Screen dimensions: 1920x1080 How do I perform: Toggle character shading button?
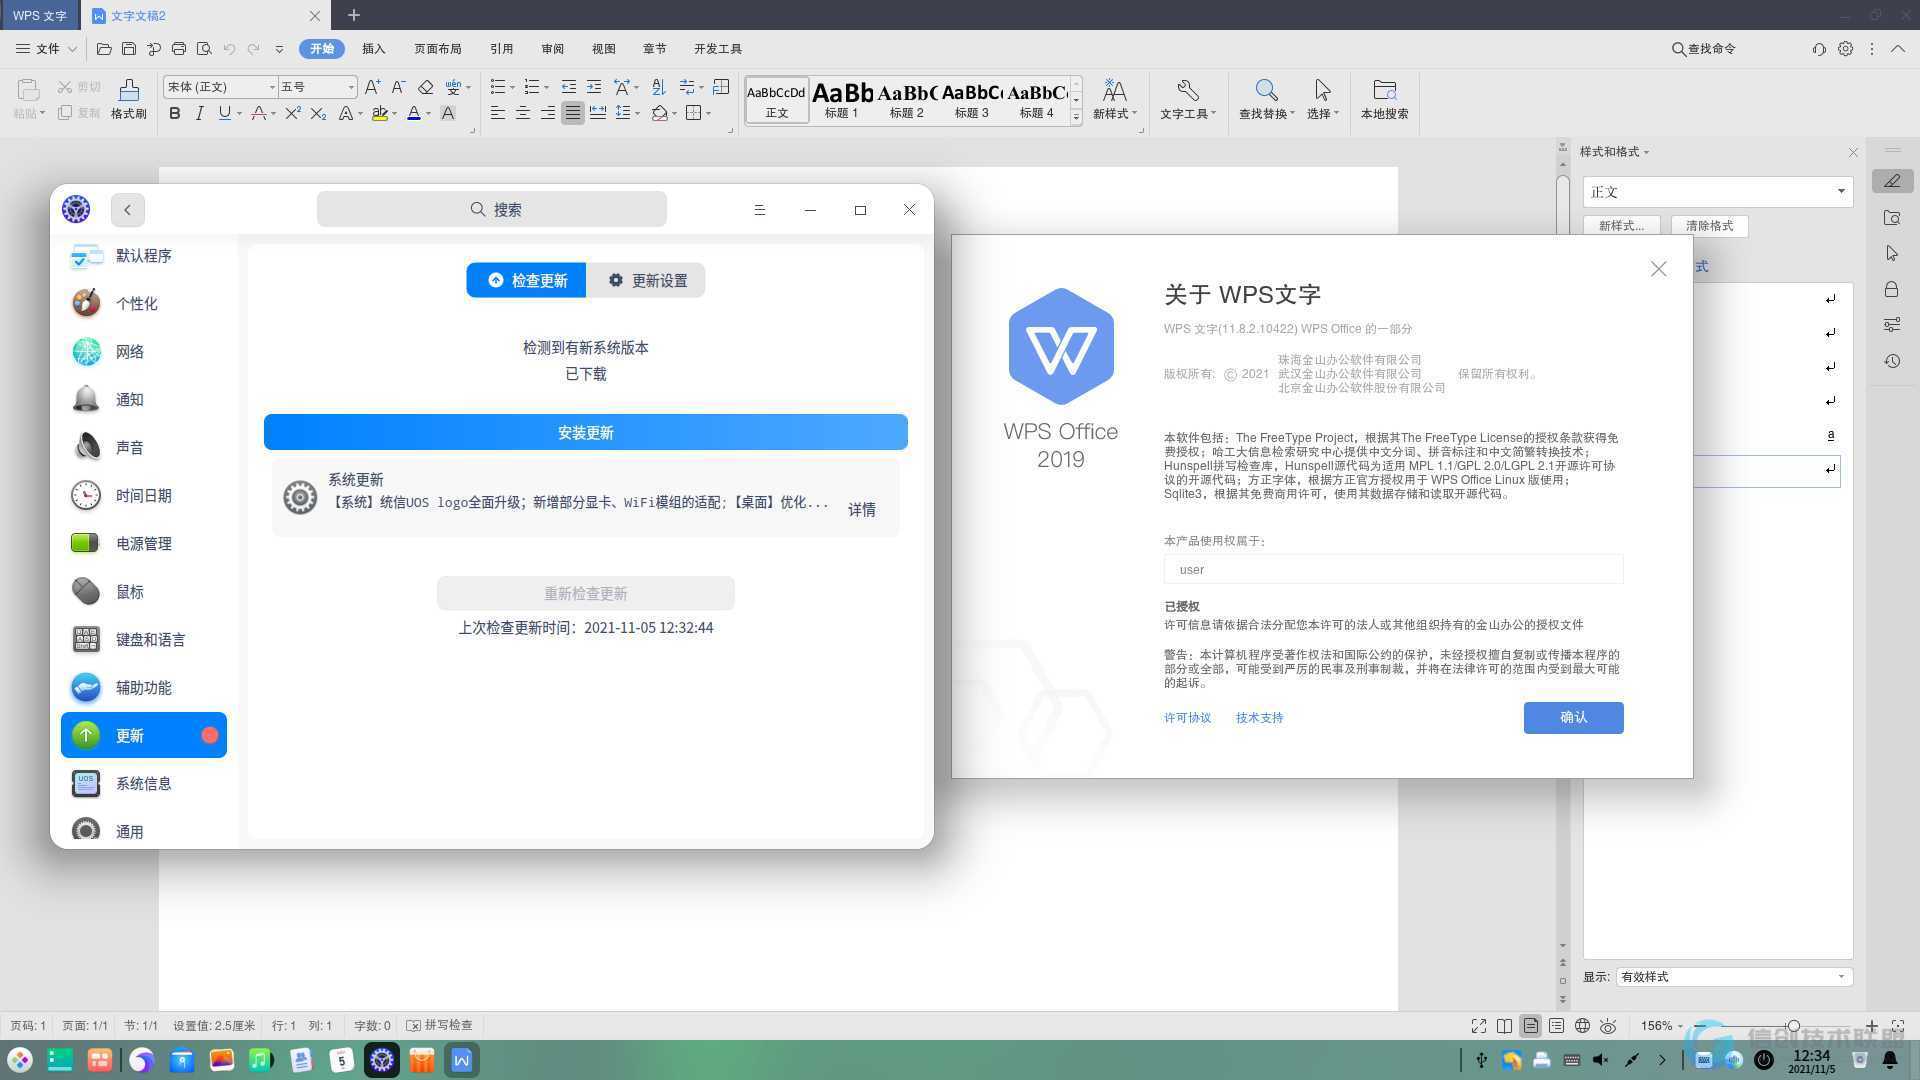coord(448,114)
